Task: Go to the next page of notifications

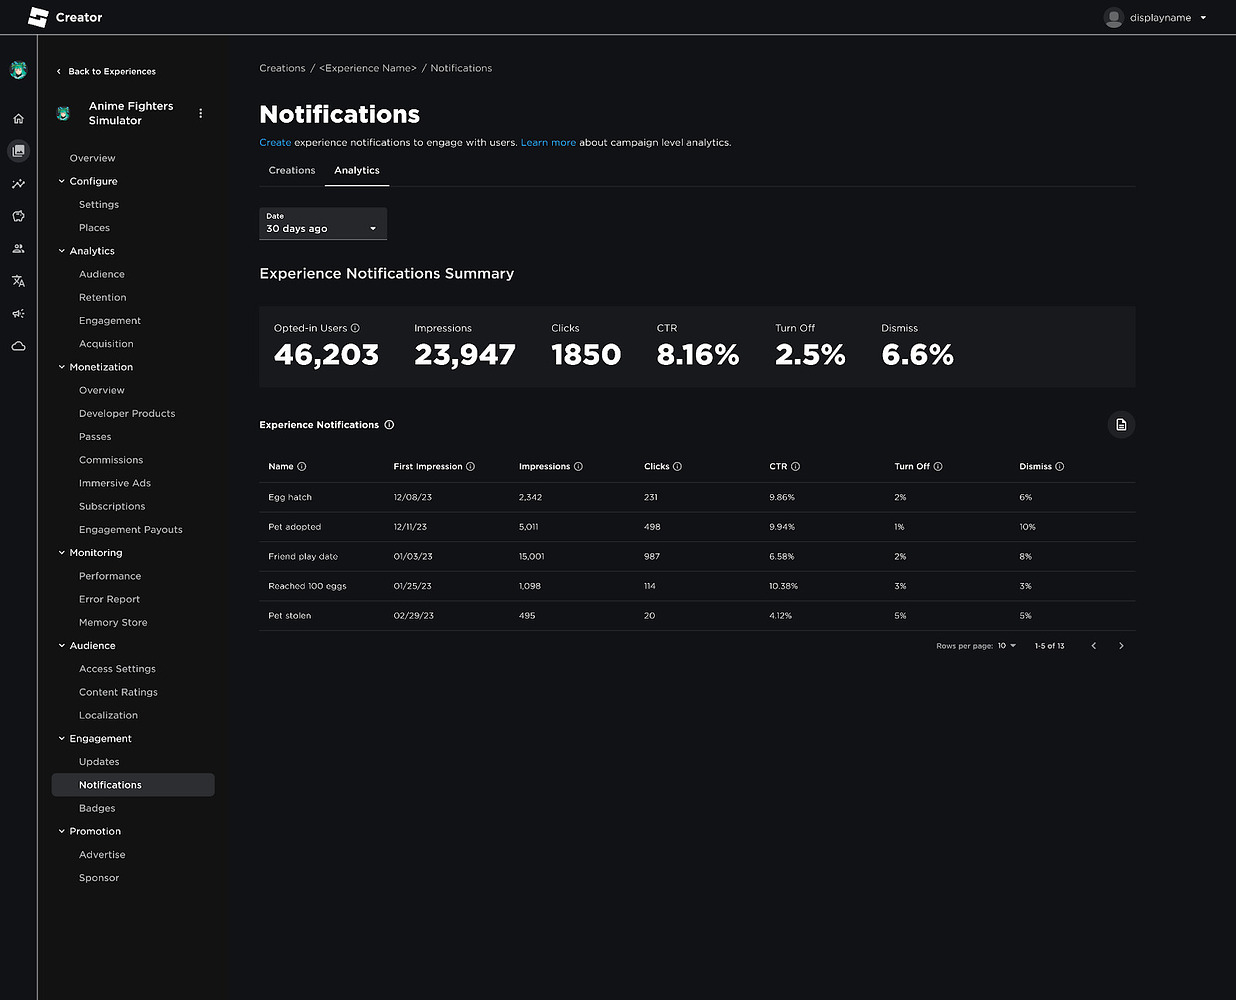Action: tap(1121, 645)
